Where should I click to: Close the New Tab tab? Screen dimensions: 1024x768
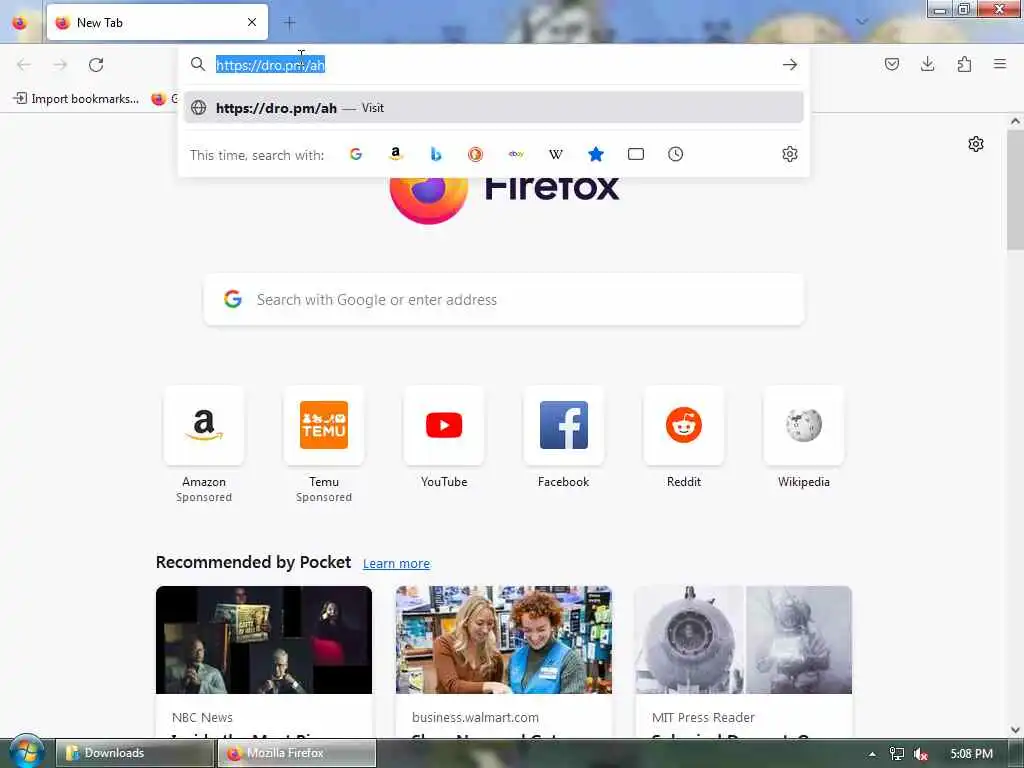[x=252, y=22]
